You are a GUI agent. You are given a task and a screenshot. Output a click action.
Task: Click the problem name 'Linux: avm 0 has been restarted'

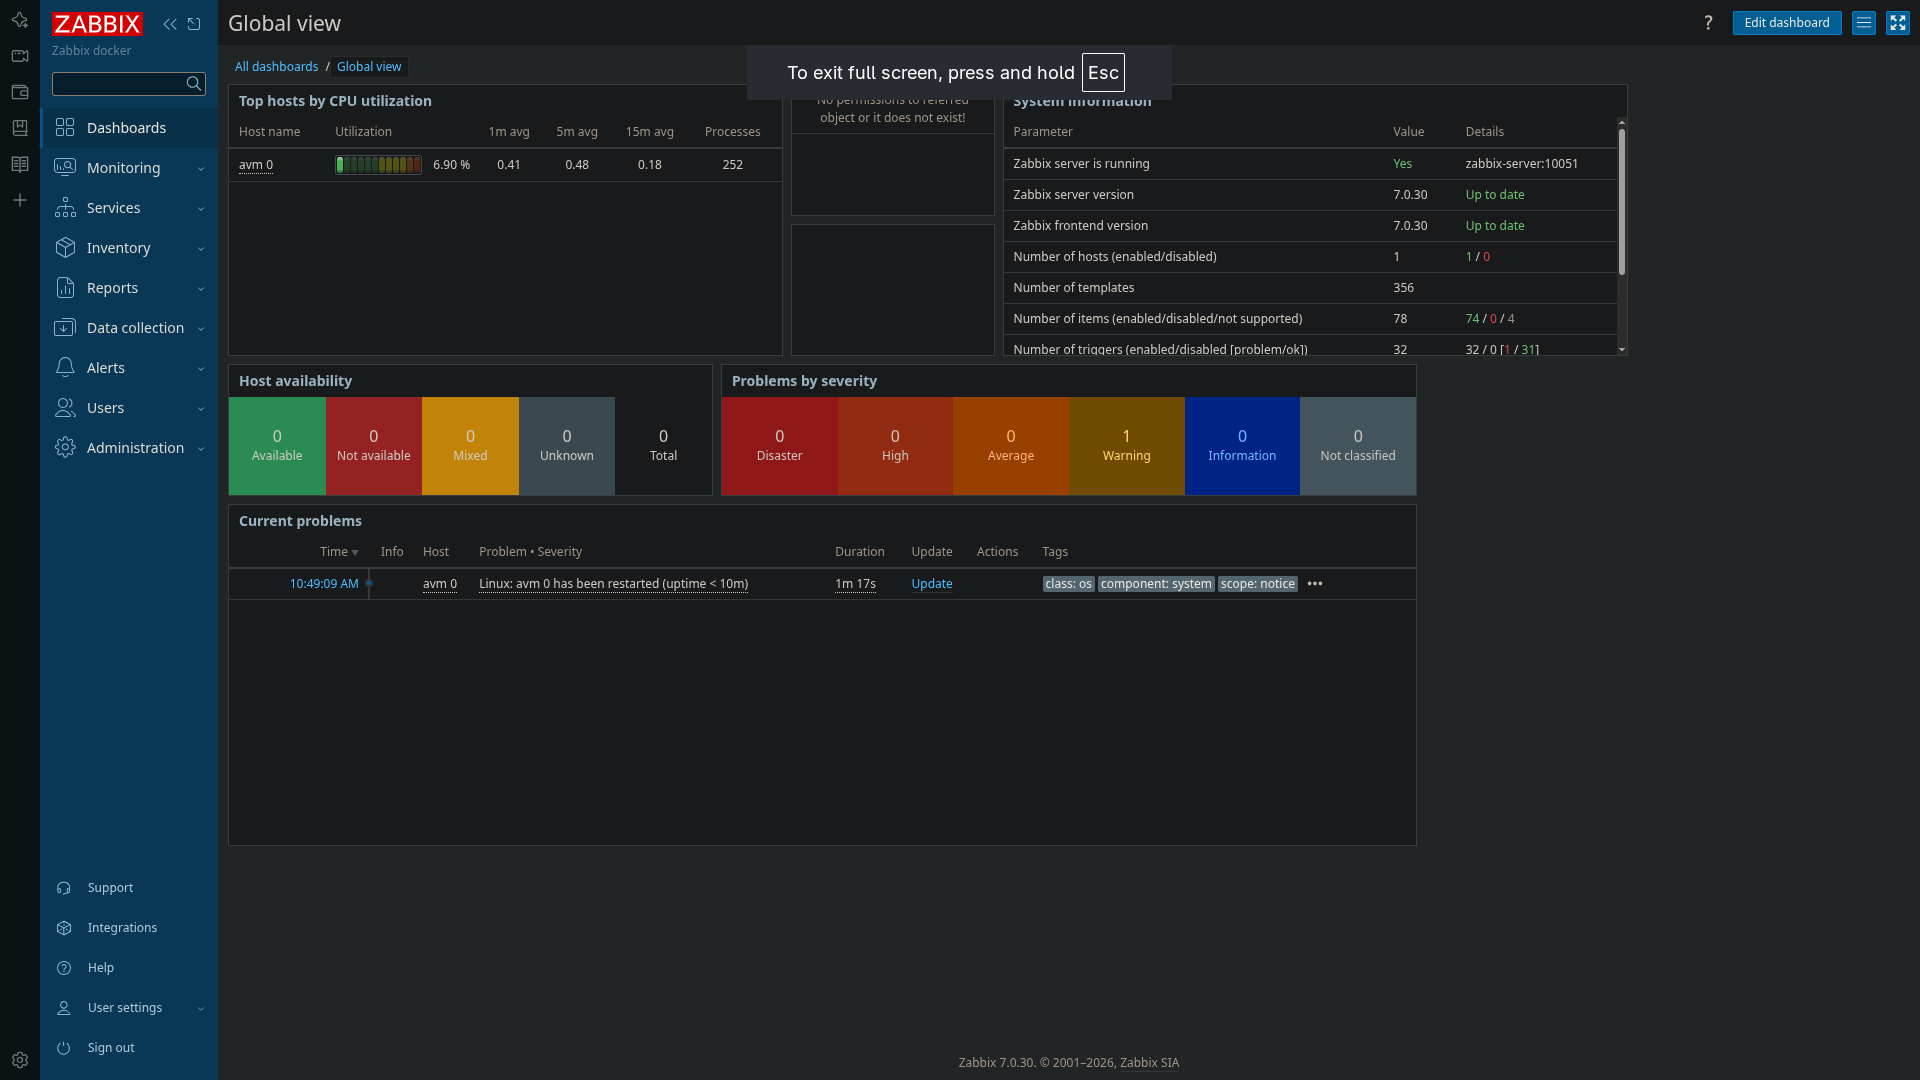(613, 584)
